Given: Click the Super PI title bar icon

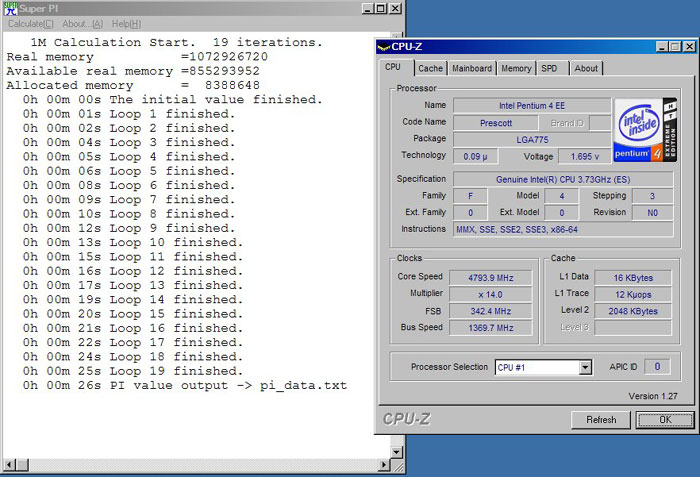Looking at the screenshot, I should click(x=10, y=8).
